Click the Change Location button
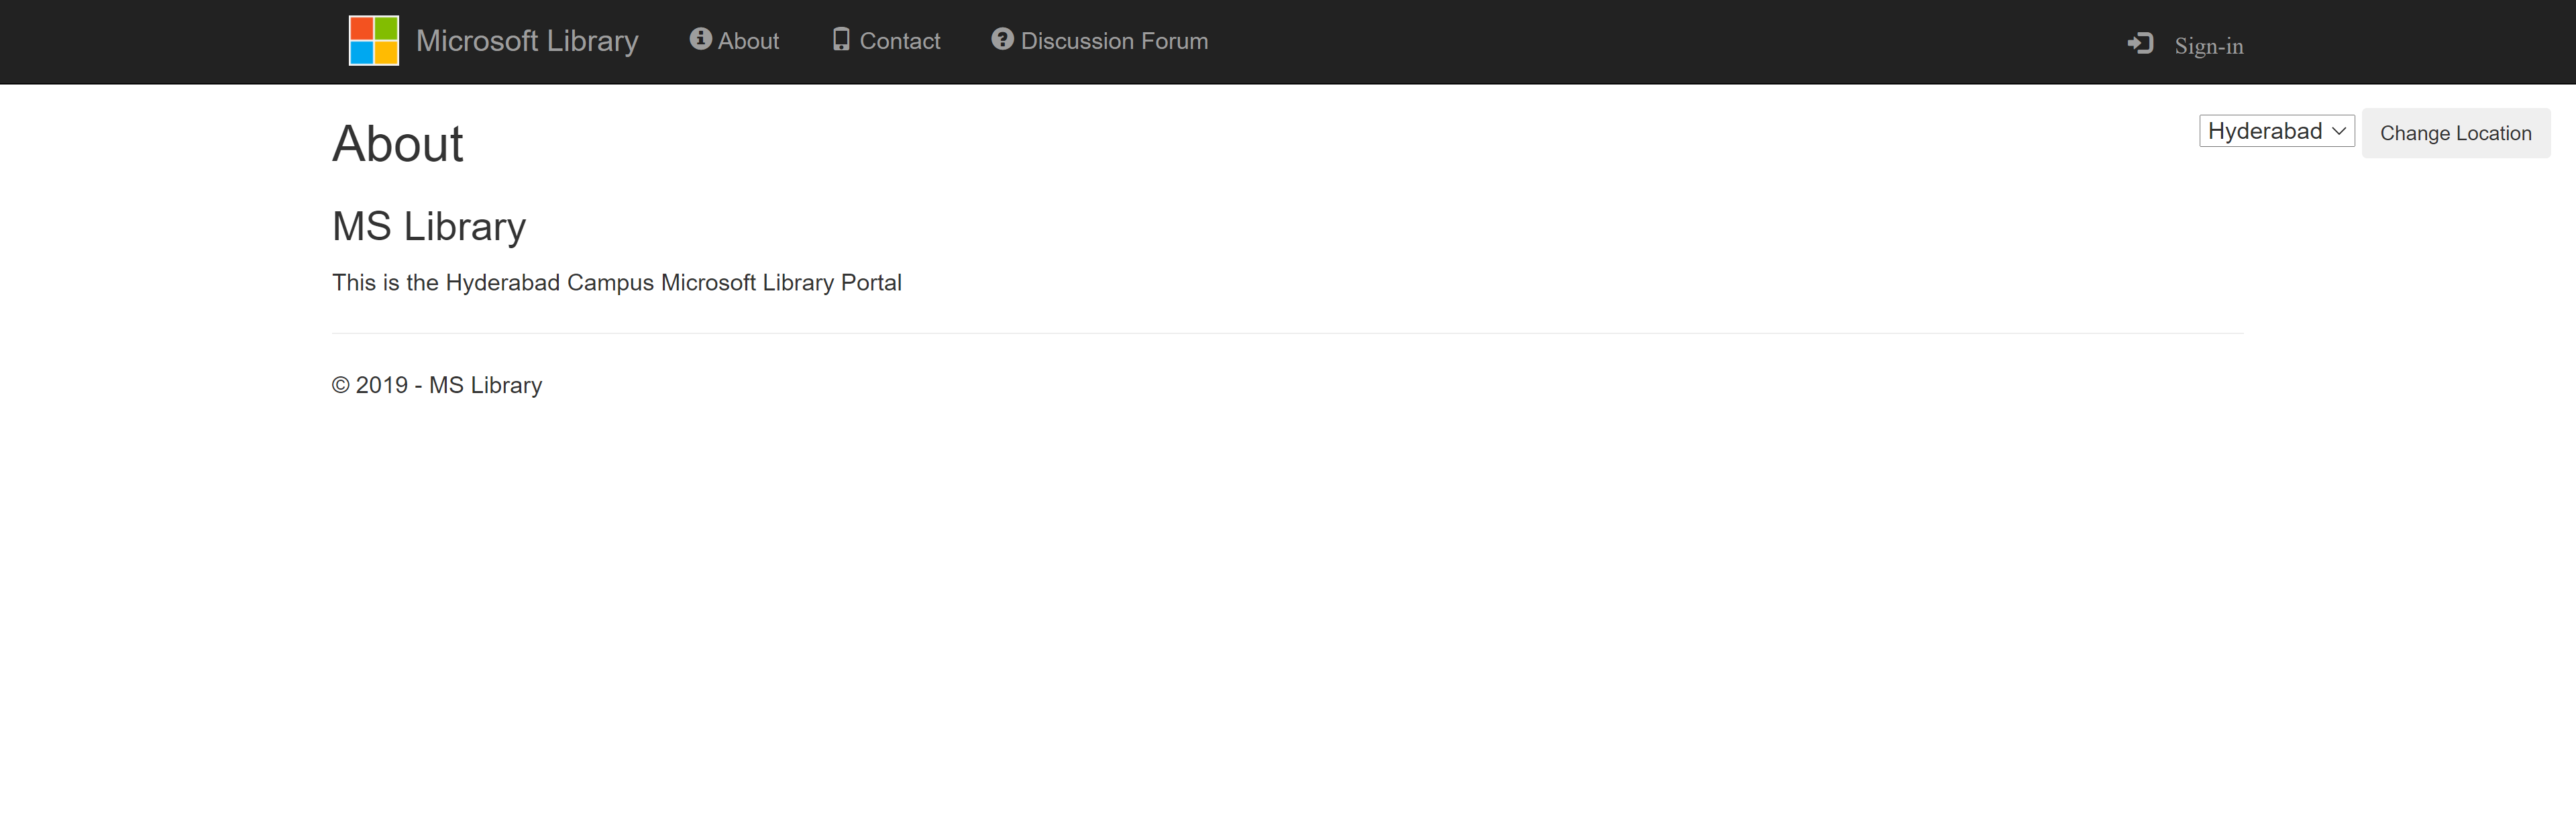 [2455, 133]
